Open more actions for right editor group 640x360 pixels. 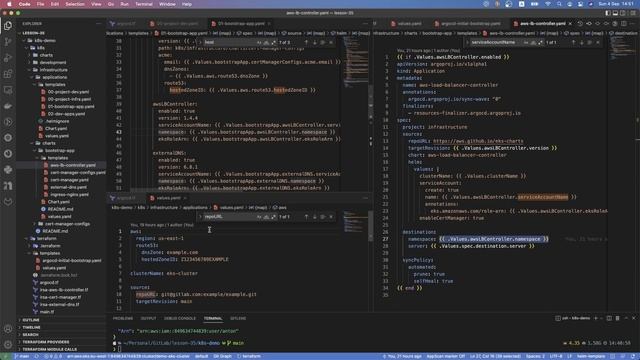click(632, 24)
